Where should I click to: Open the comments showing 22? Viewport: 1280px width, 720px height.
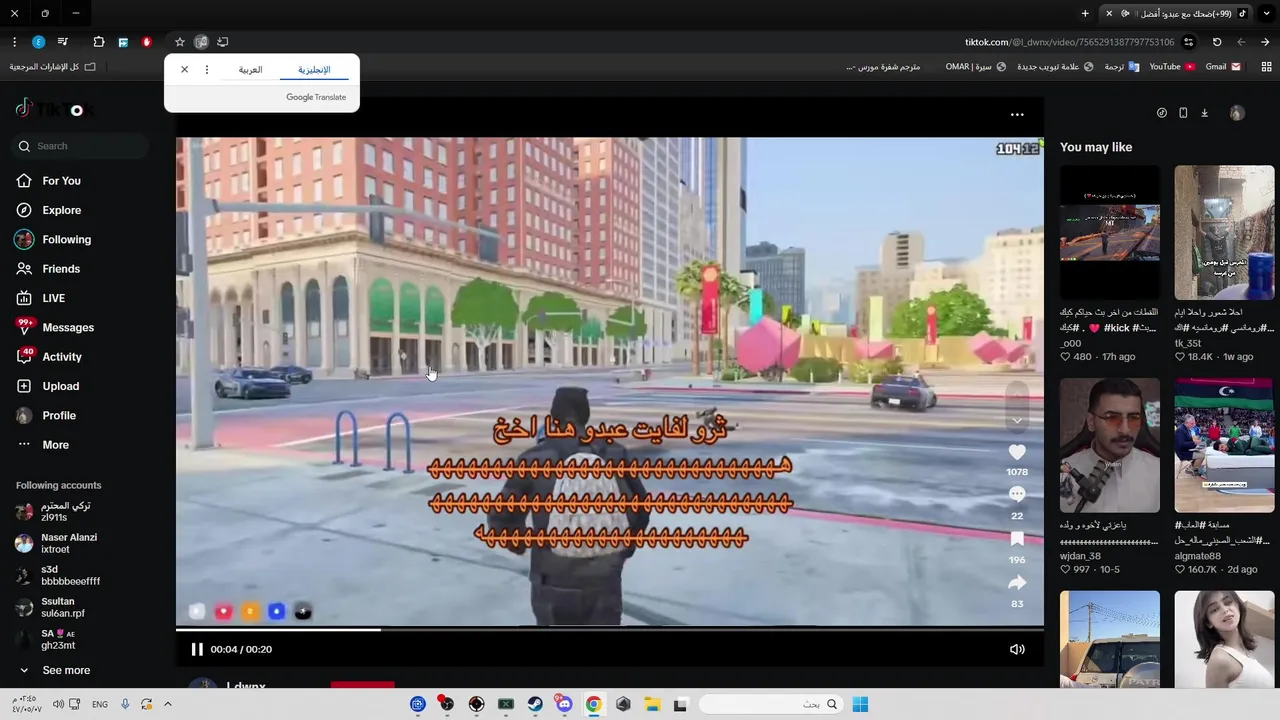tap(1017, 494)
